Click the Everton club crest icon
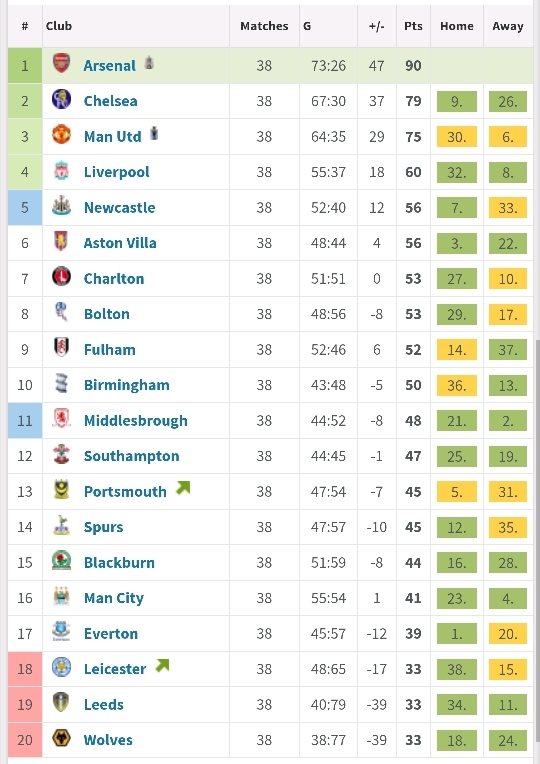This screenshot has height=764, width=540. coord(61,631)
